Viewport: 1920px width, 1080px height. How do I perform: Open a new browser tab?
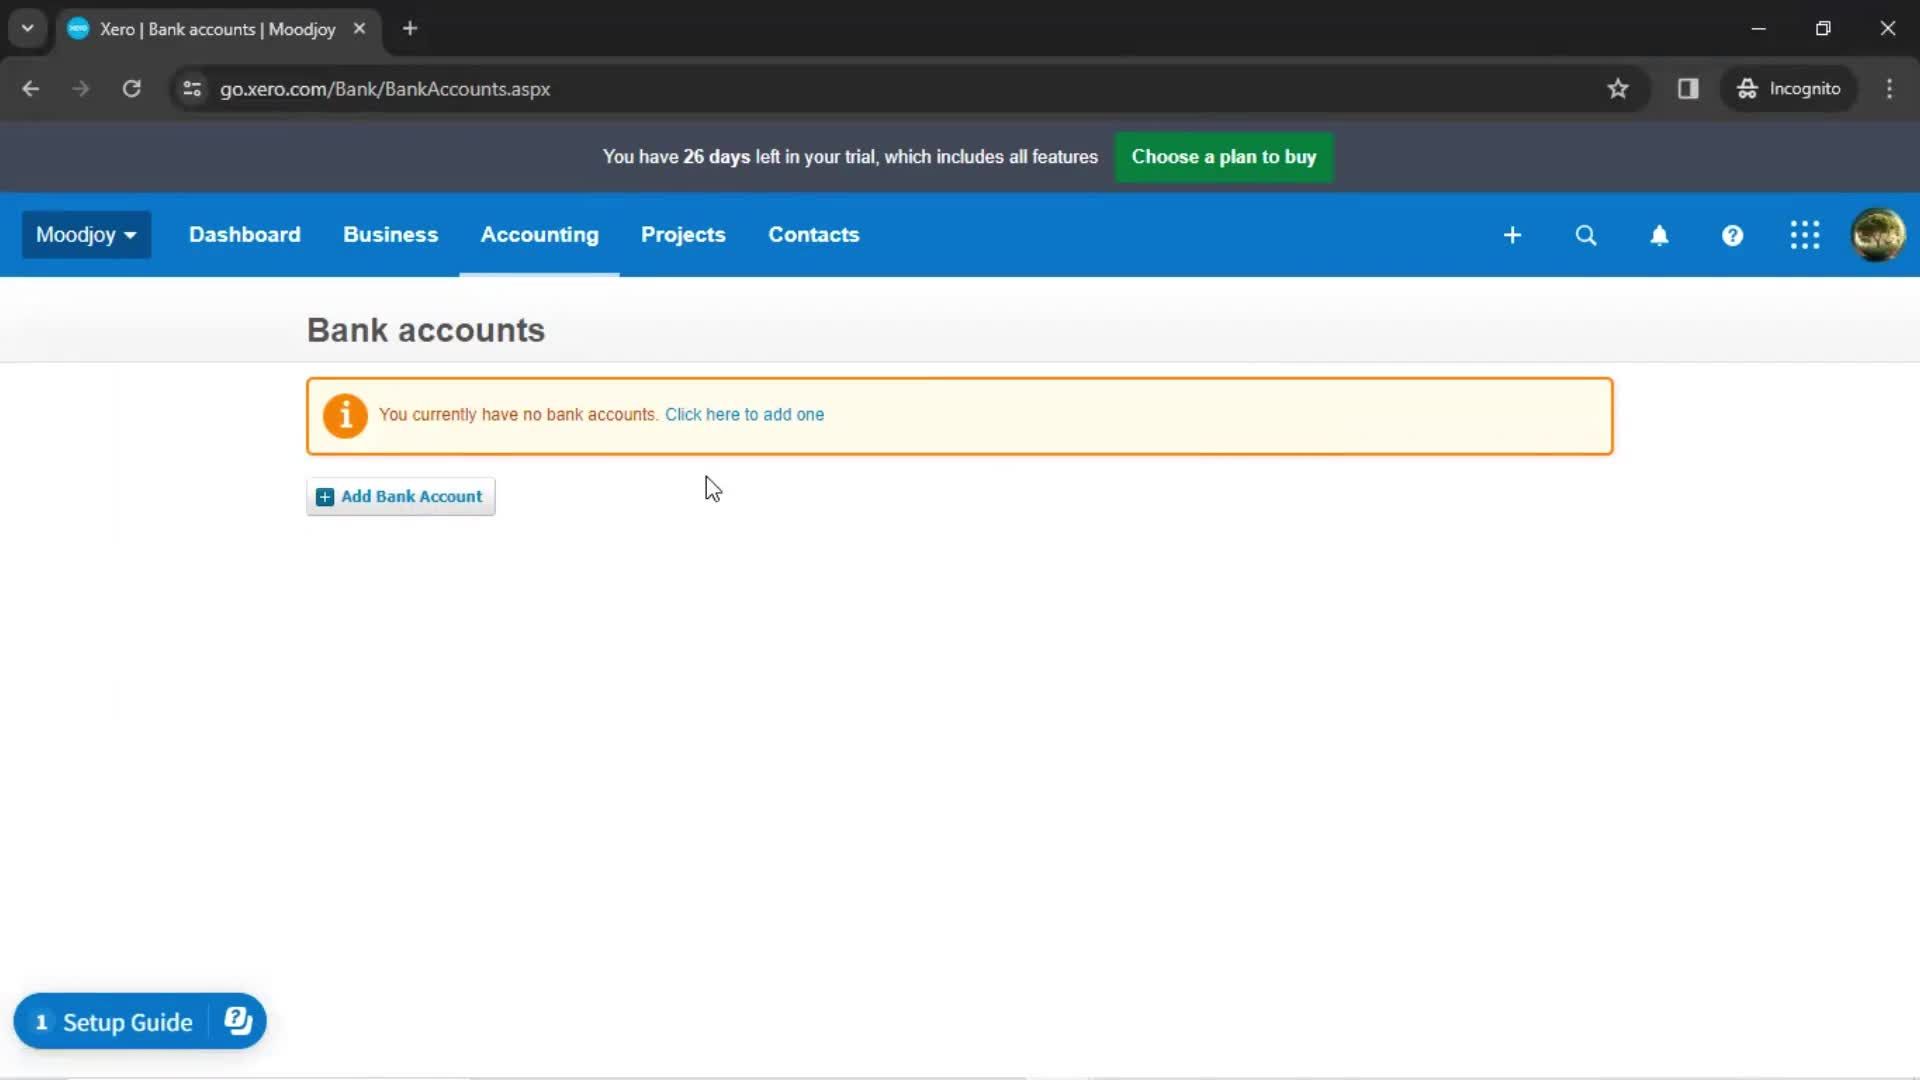coord(410,29)
